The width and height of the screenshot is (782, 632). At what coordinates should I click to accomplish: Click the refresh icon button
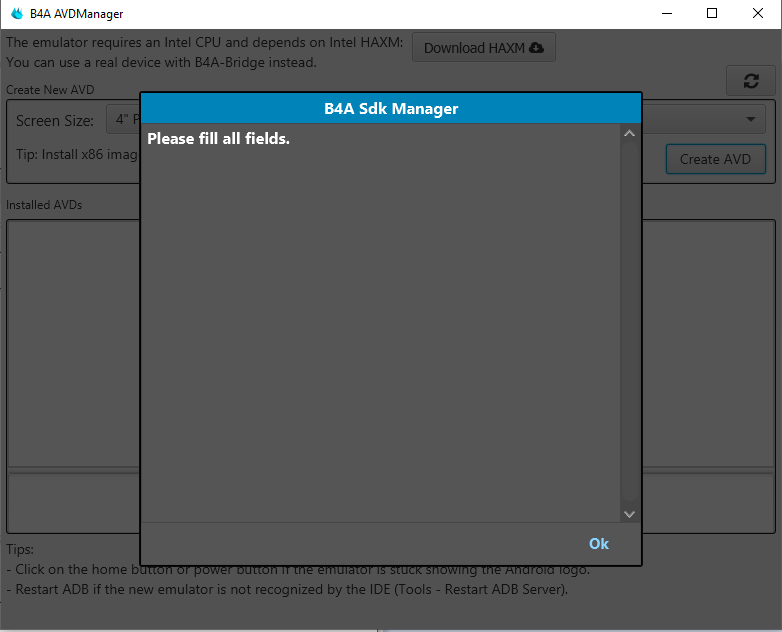751,80
